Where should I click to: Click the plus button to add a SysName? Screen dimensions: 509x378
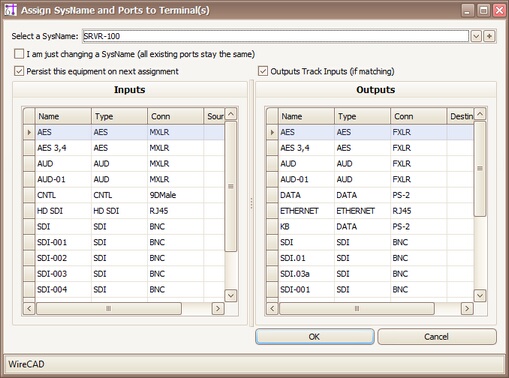coord(489,36)
